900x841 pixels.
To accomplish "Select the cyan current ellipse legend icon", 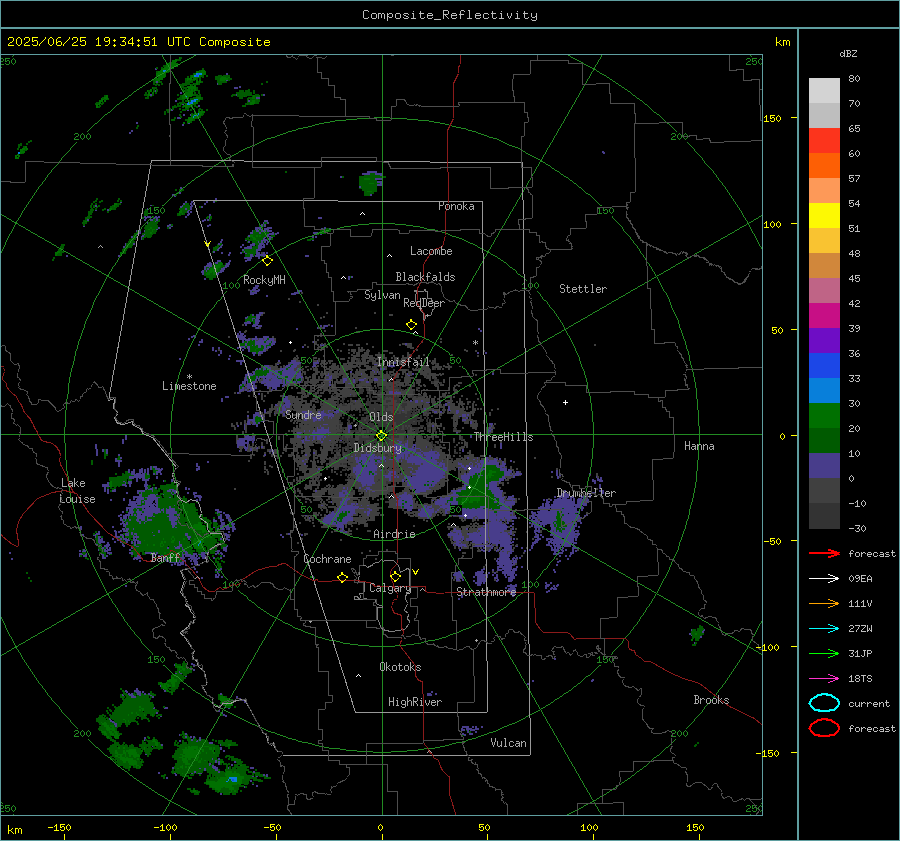I will coord(824,703).
